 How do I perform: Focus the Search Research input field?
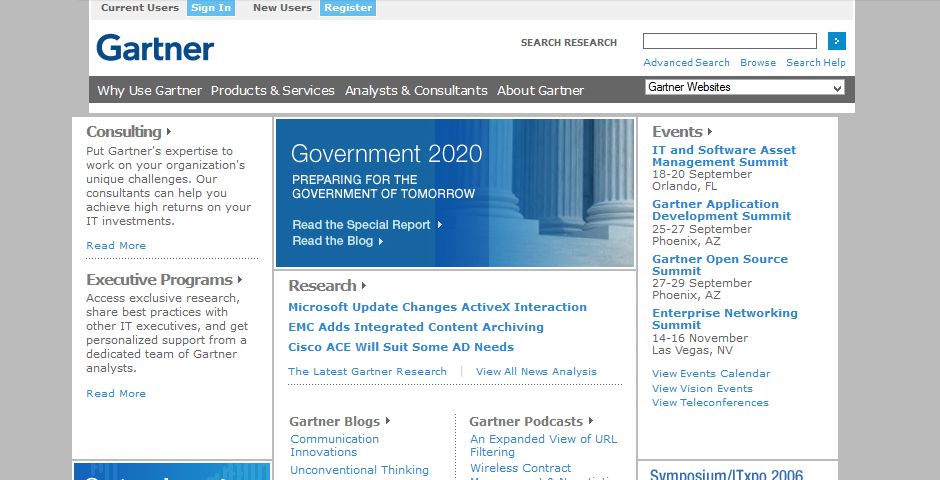click(x=730, y=41)
